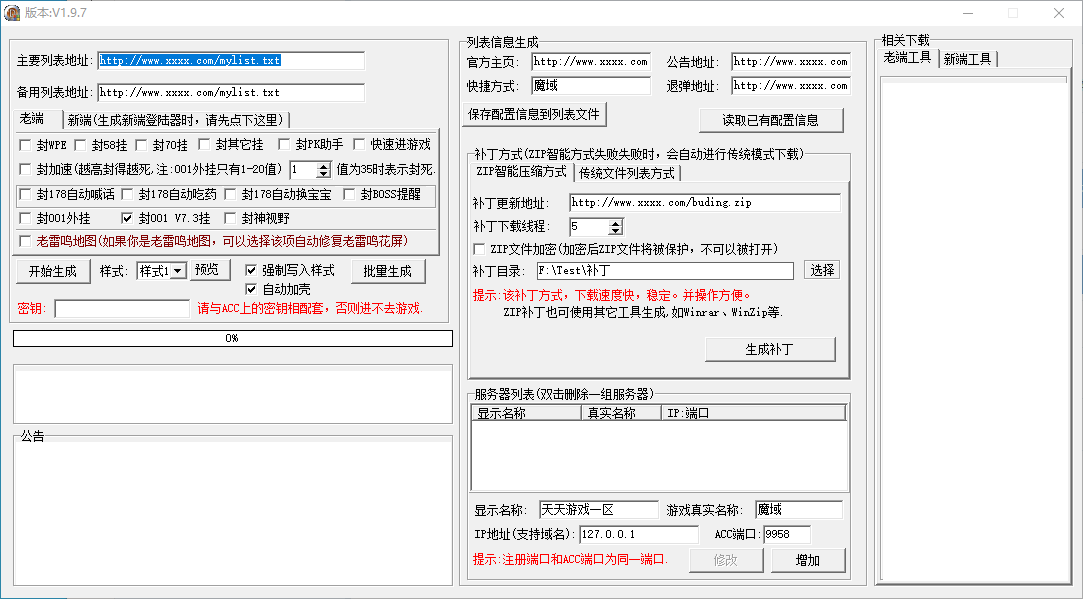The width and height of the screenshot is (1083, 599).
Task: Click the 增加 server button
Action: click(x=808, y=560)
